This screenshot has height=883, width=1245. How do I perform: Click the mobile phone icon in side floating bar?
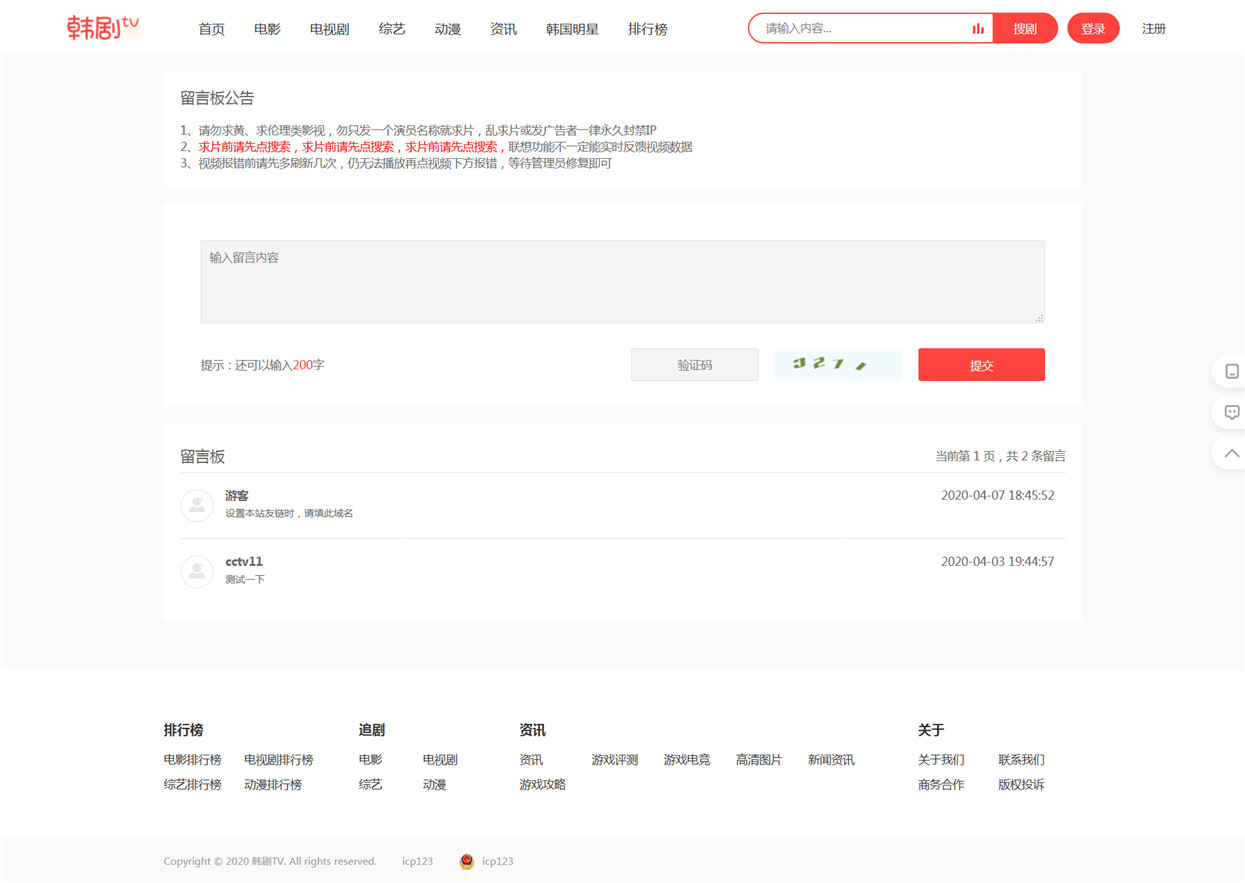(1232, 371)
